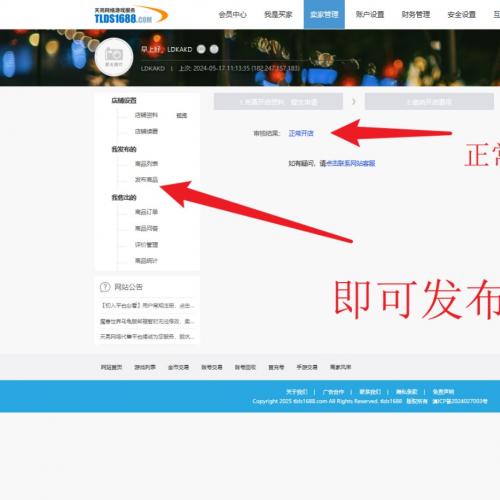Click the question mark icon beside 网站公告
500x500 pixels.
coord(105,287)
